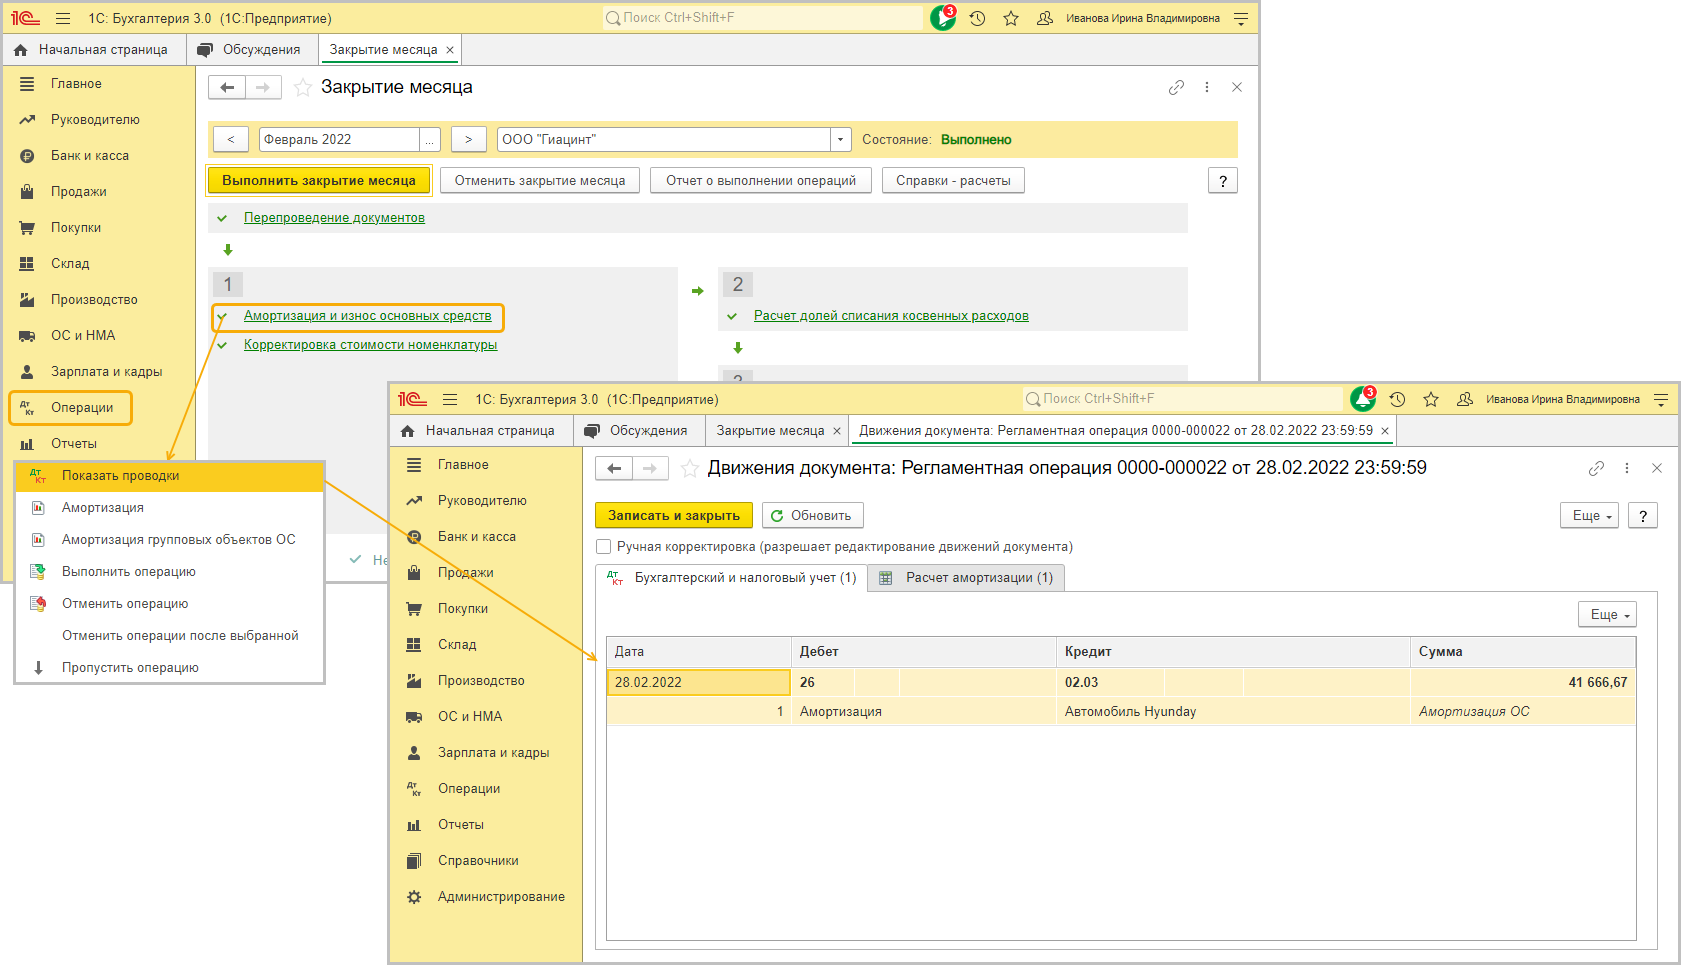This screenshot has width=1681, height=965.
Task: Open notifications bell in back window
Action: pyautogui.click(x=943, y=18)
